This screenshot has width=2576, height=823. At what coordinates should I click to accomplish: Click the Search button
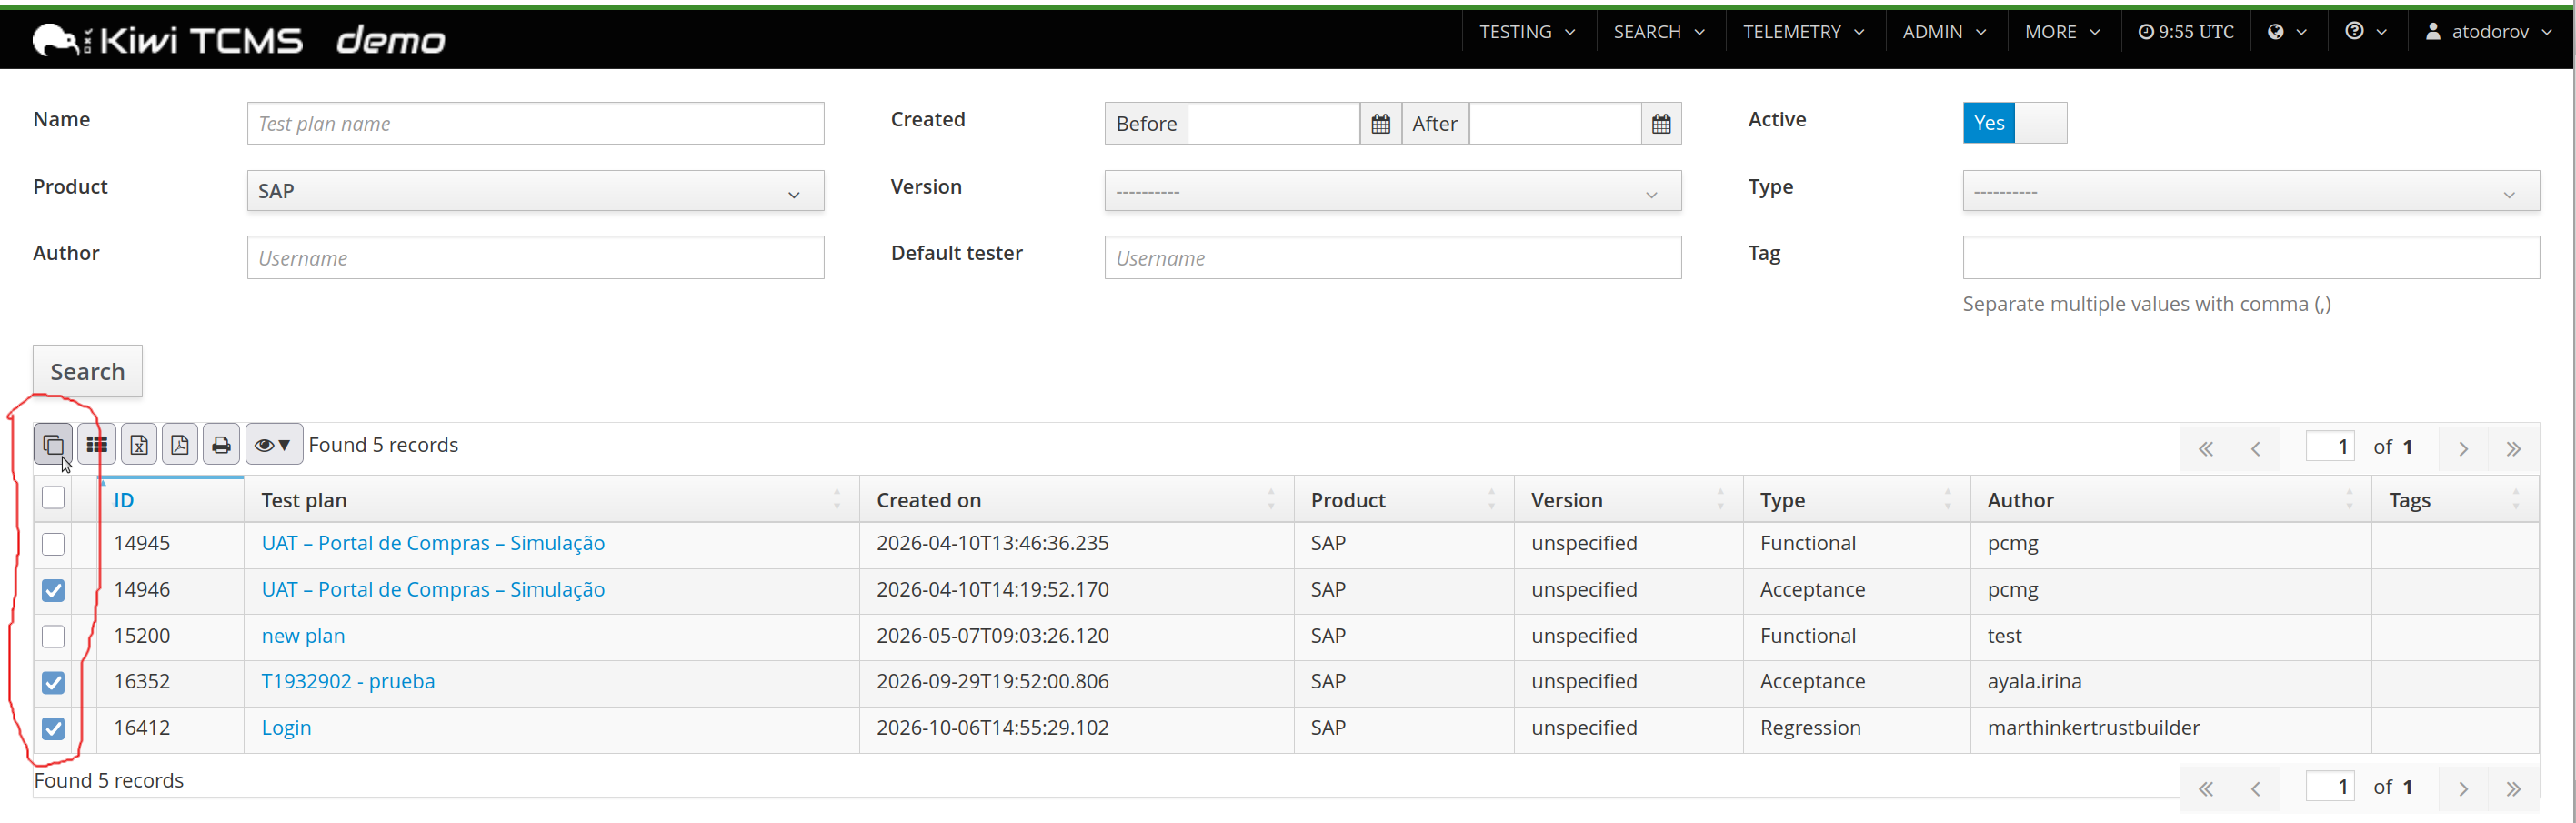(88, 371)
